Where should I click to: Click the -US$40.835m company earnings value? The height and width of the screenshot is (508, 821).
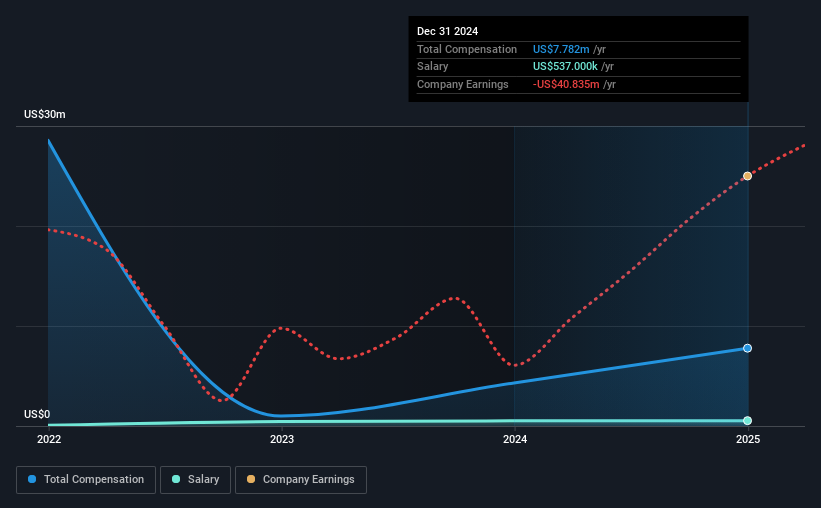click(566, 84)
